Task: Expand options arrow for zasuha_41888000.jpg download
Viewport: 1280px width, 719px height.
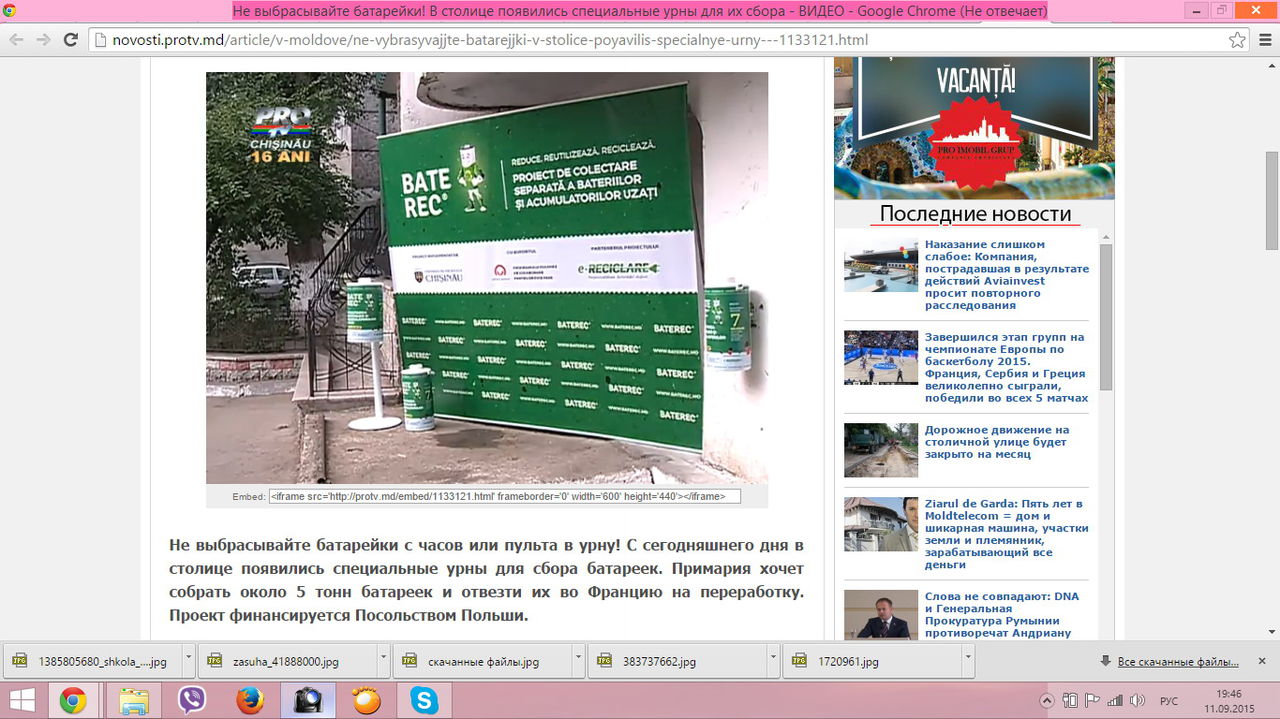Action: [384, 661]
